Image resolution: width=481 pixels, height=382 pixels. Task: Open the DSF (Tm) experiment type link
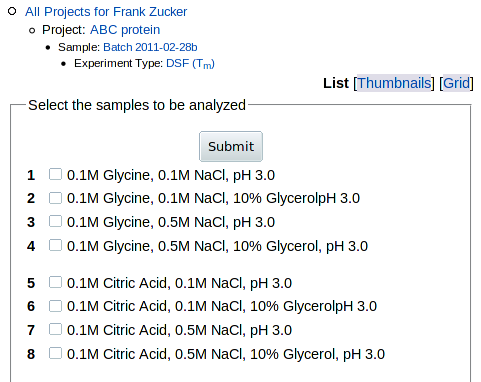coord(190,63)
